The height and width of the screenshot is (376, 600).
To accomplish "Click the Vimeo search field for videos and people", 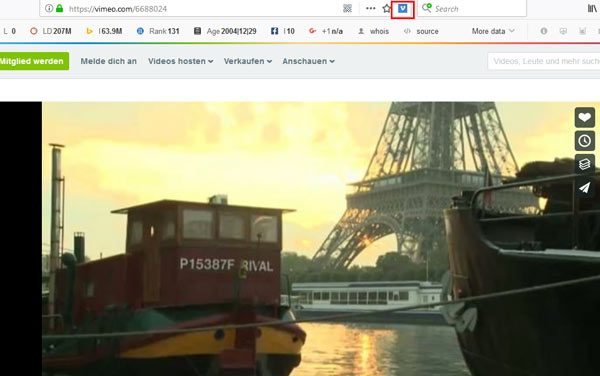I will 544,61.
